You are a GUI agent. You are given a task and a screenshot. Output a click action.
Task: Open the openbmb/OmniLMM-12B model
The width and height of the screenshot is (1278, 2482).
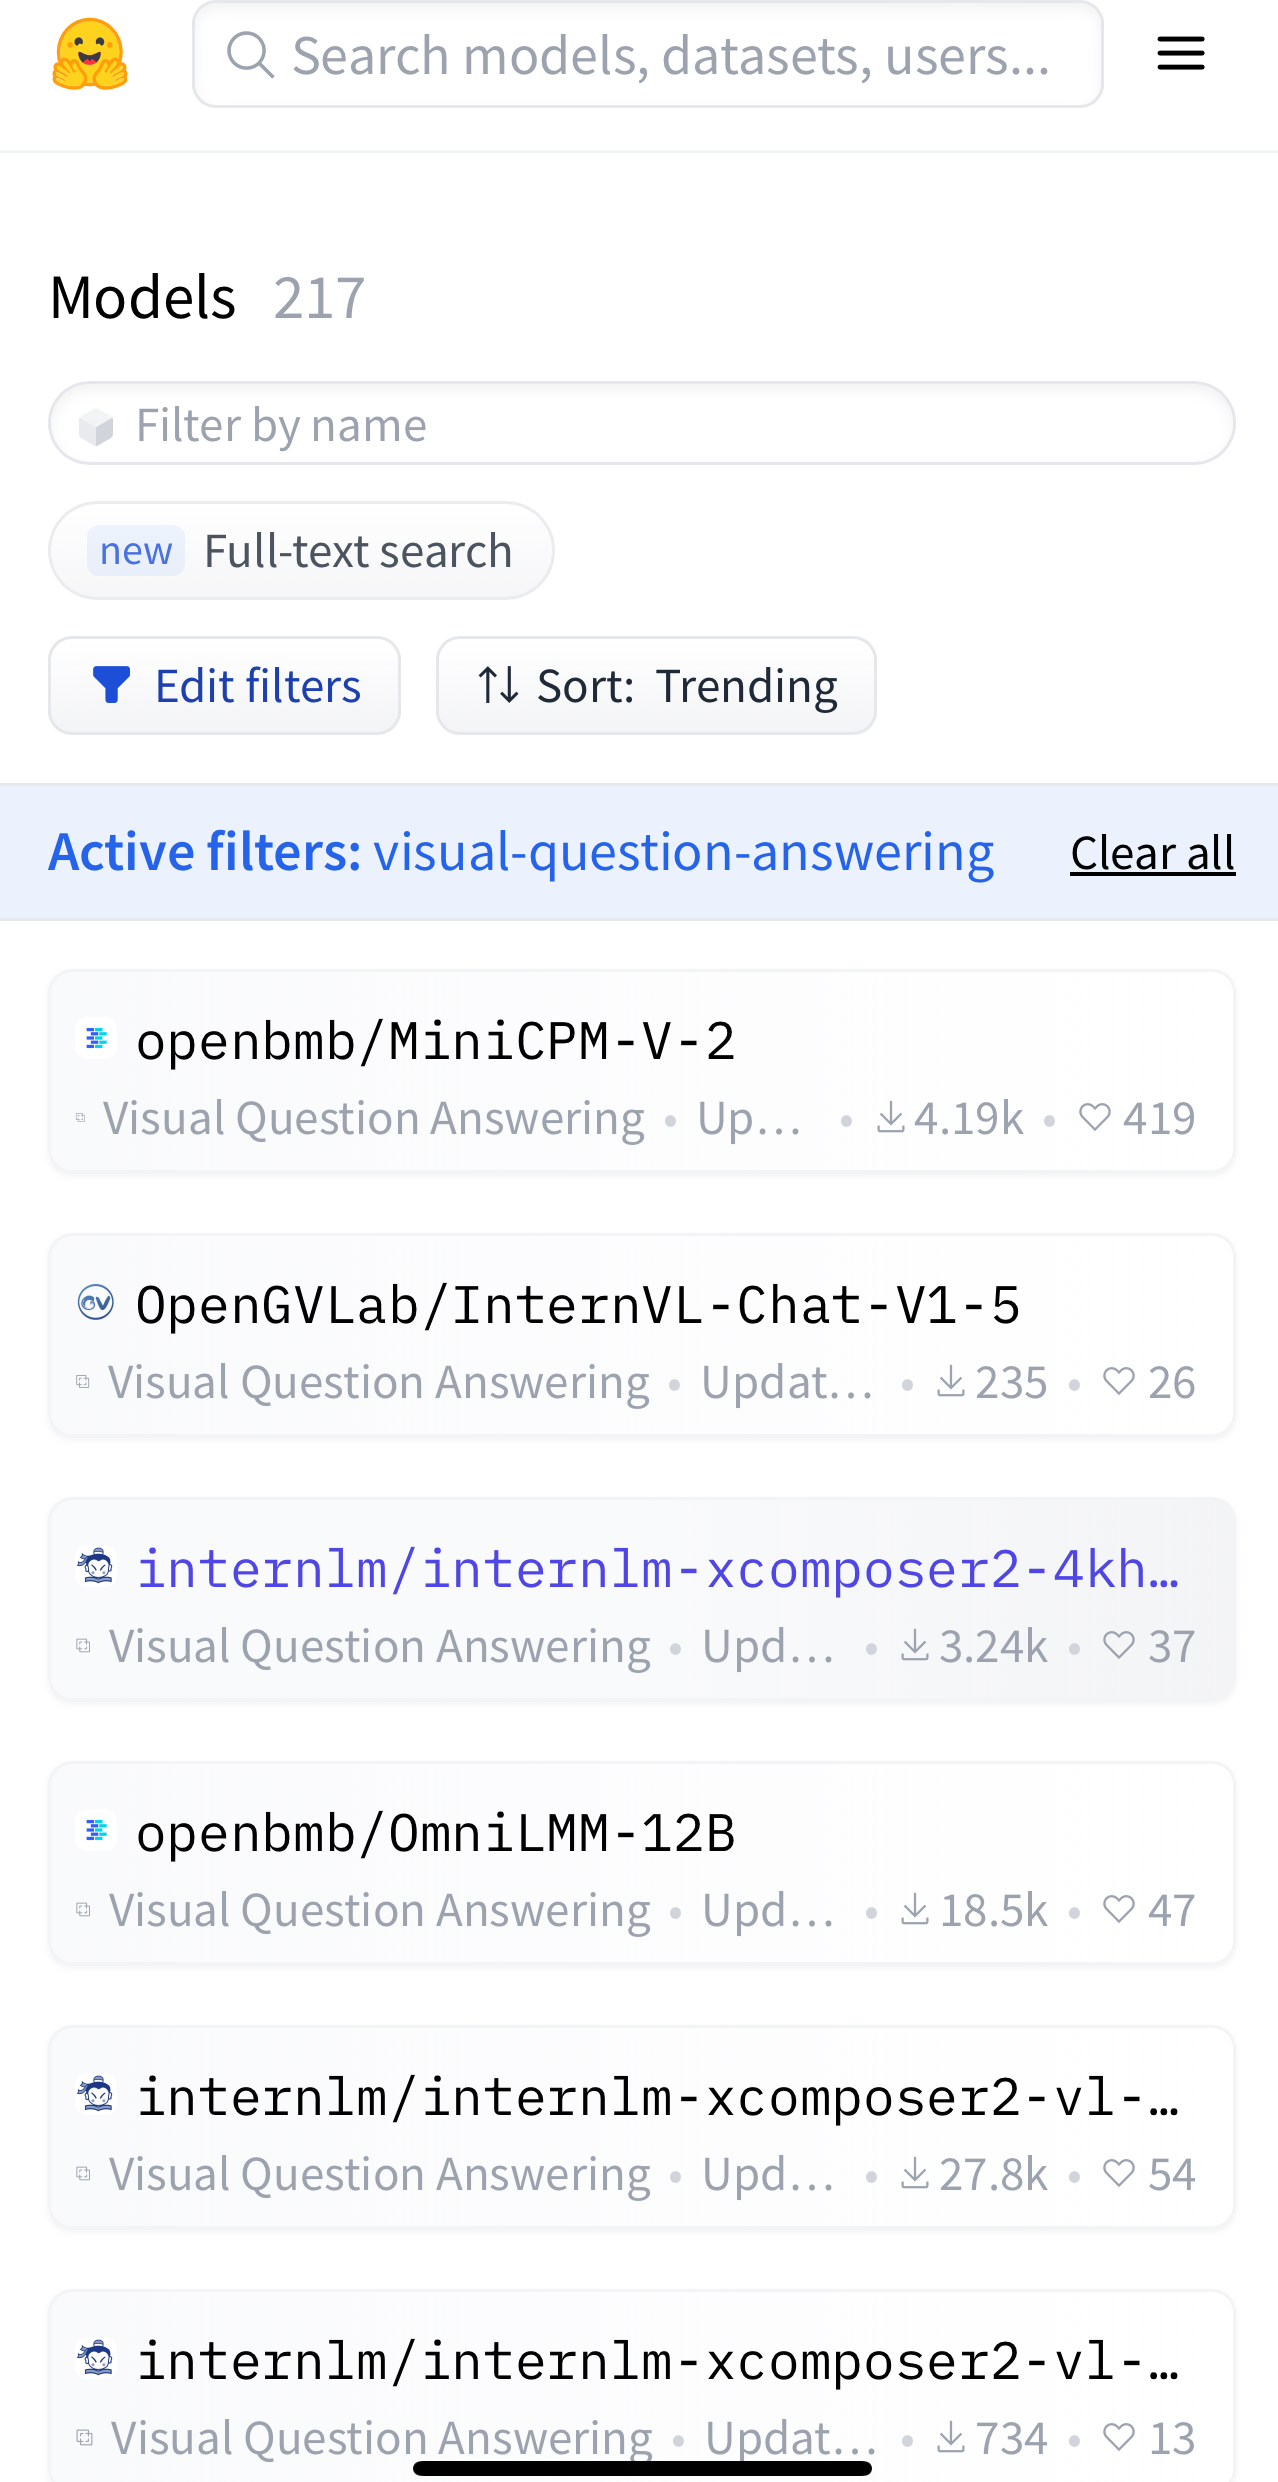(x=436, y=1834)
